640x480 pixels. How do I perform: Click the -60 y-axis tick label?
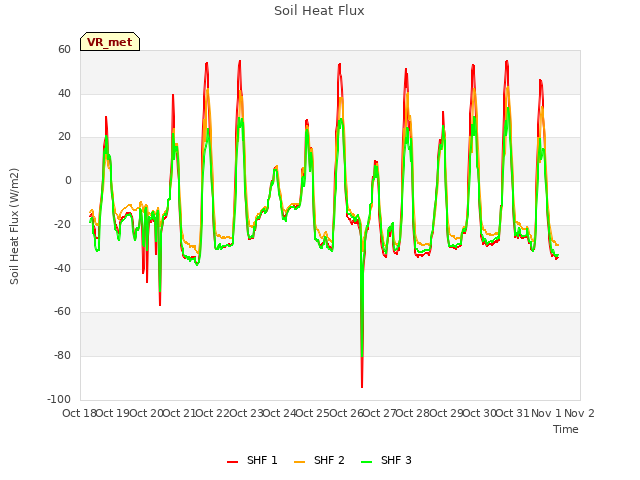click(x=62, y=311)
